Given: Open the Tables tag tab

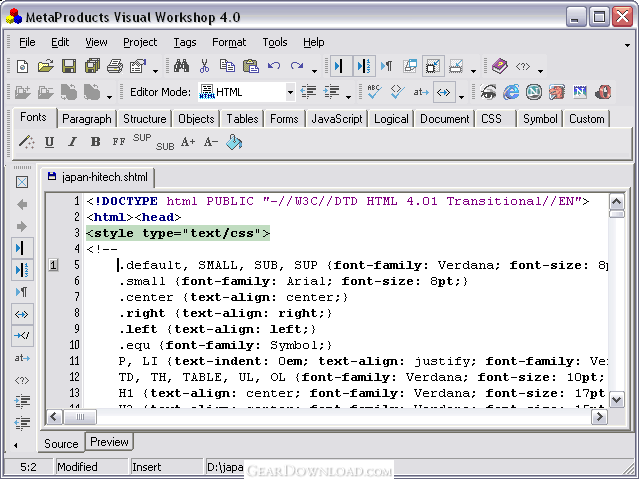Looking at the screenshot, I should pyautogui.click(x=242, y=119).
